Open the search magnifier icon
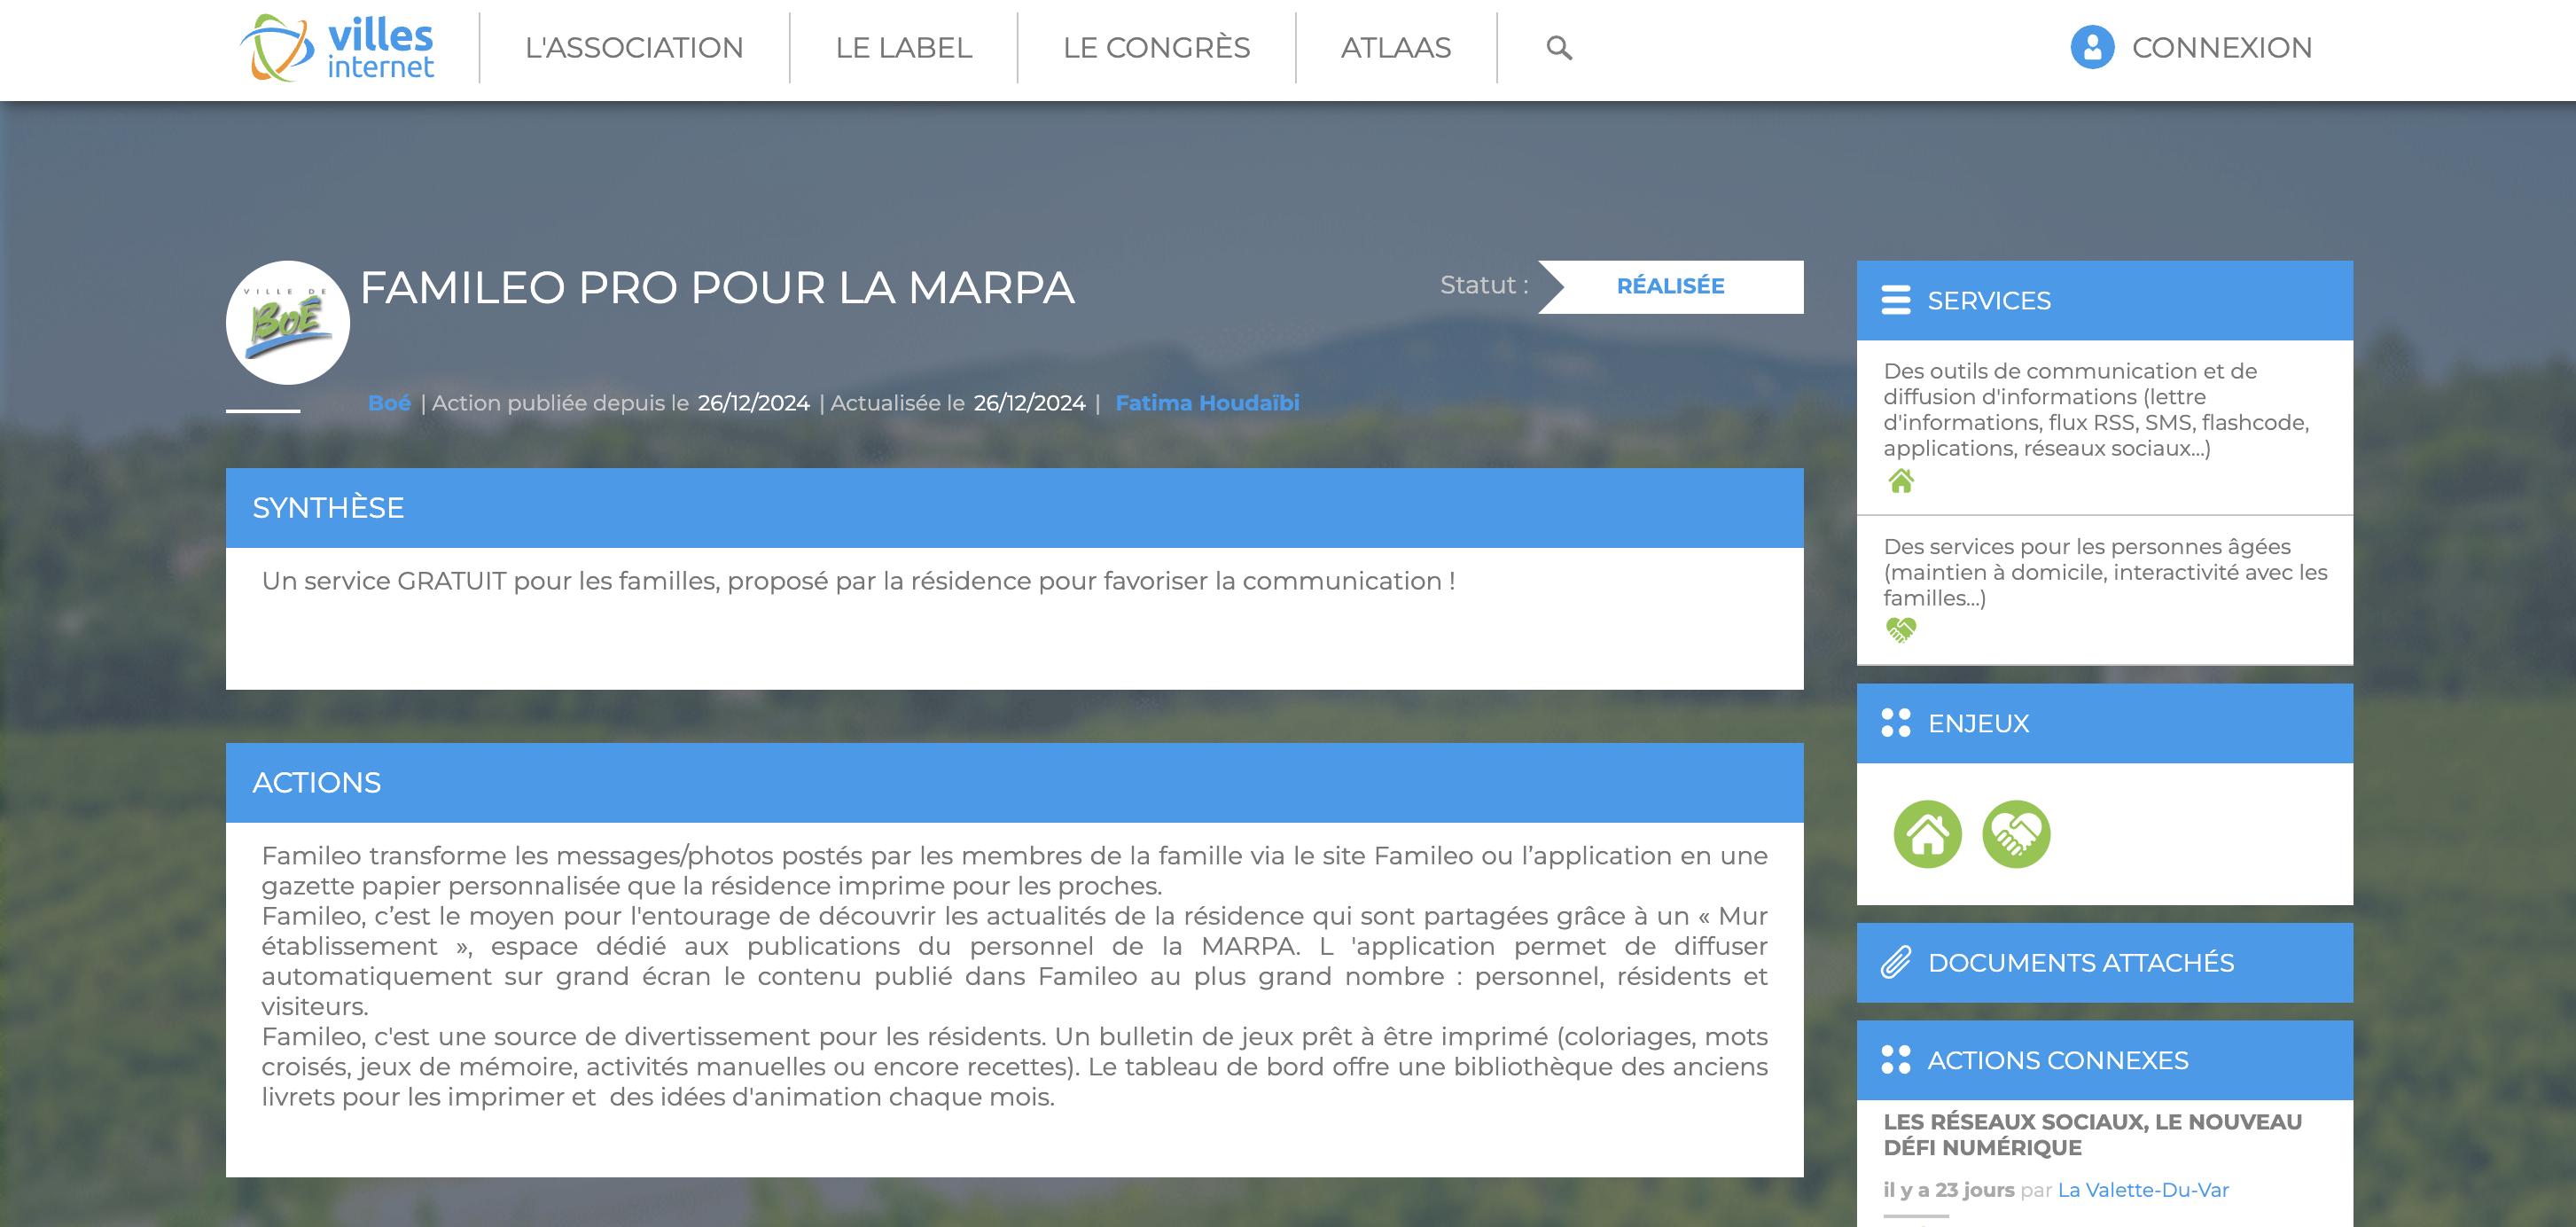 coord(1559,48)
